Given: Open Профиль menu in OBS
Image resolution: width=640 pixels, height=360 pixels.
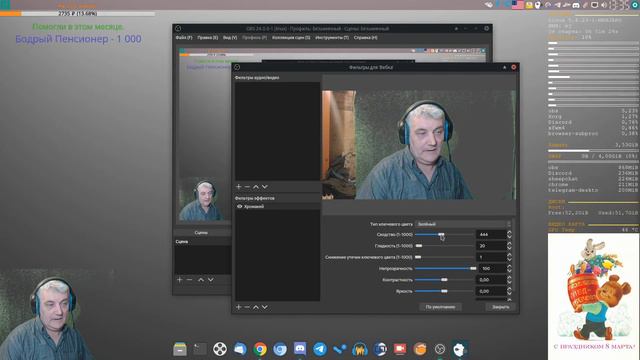Looking at the screenshot, I should point(254,38).
